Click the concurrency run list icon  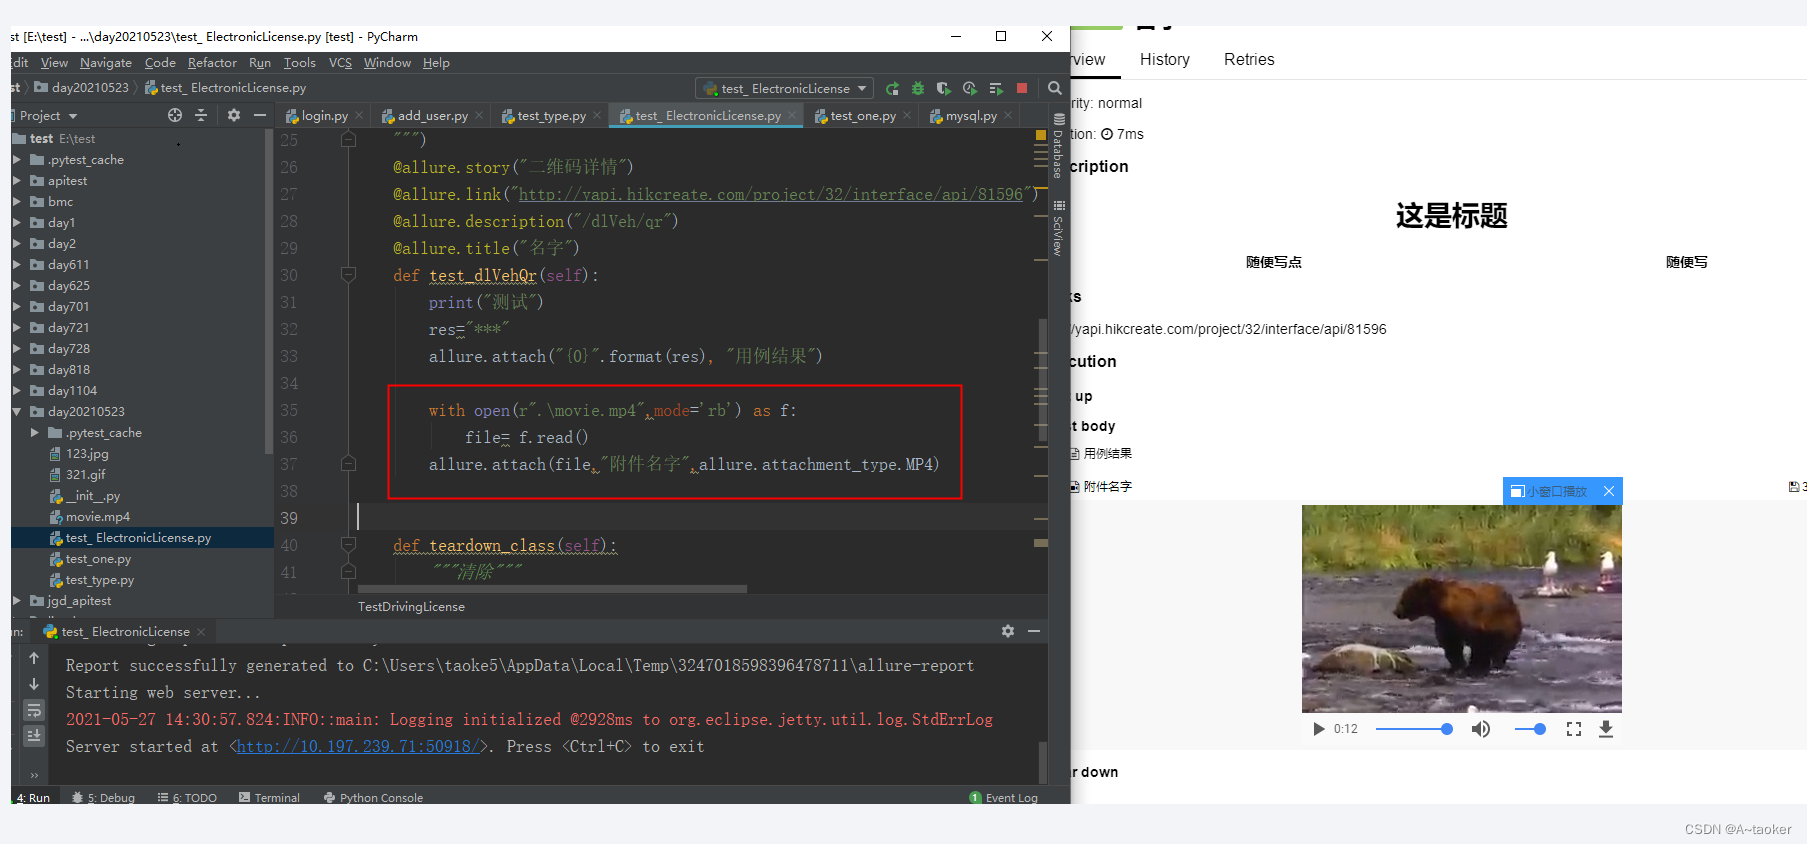[x=996, y=88]
